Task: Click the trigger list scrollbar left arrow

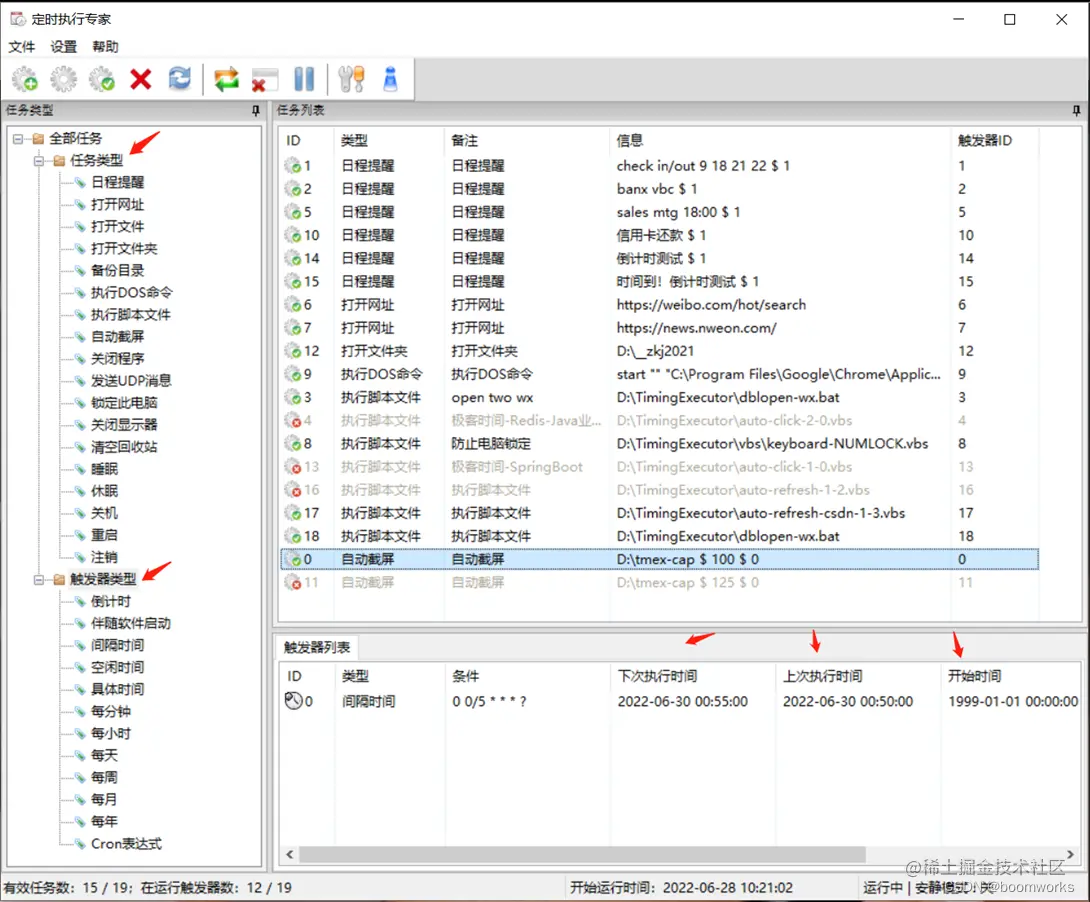Action: 290,855
